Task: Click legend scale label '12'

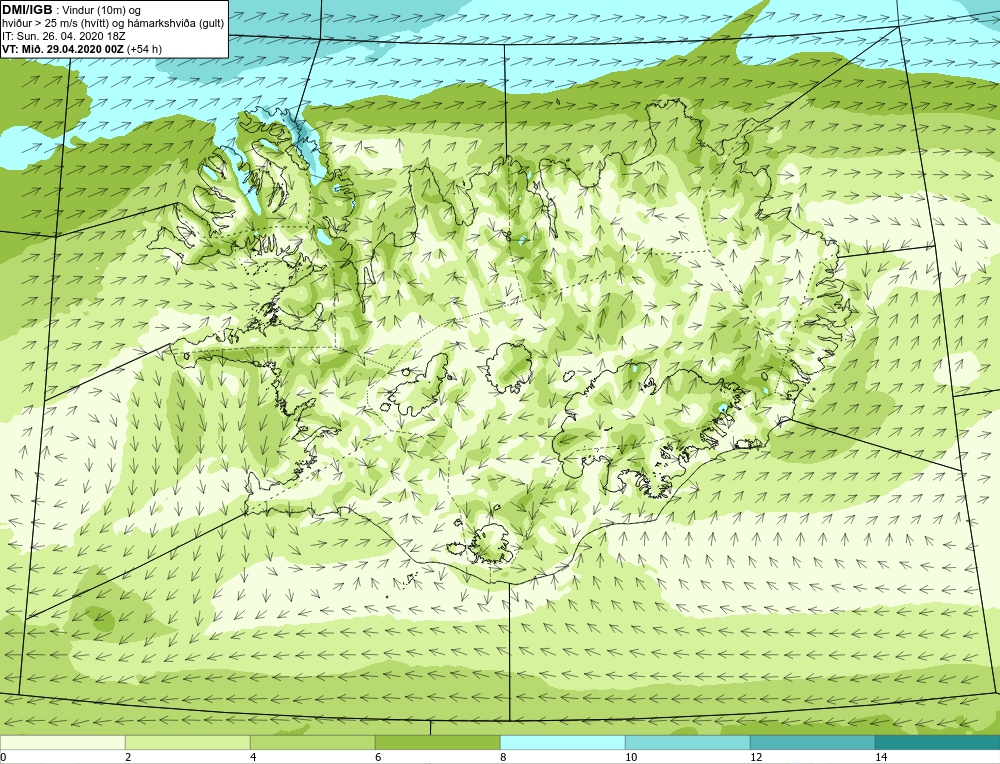Action: (756, 757)
